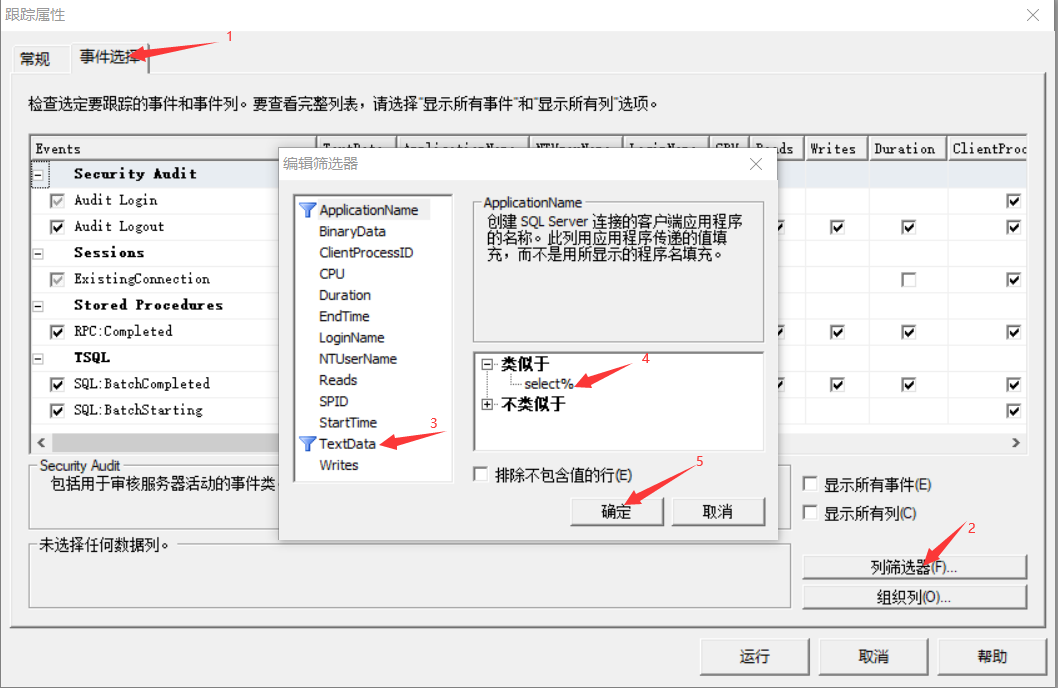This screenshot has height=688, width=1058.
Task: Click the 帮助 button
Action: click(992, 656)
